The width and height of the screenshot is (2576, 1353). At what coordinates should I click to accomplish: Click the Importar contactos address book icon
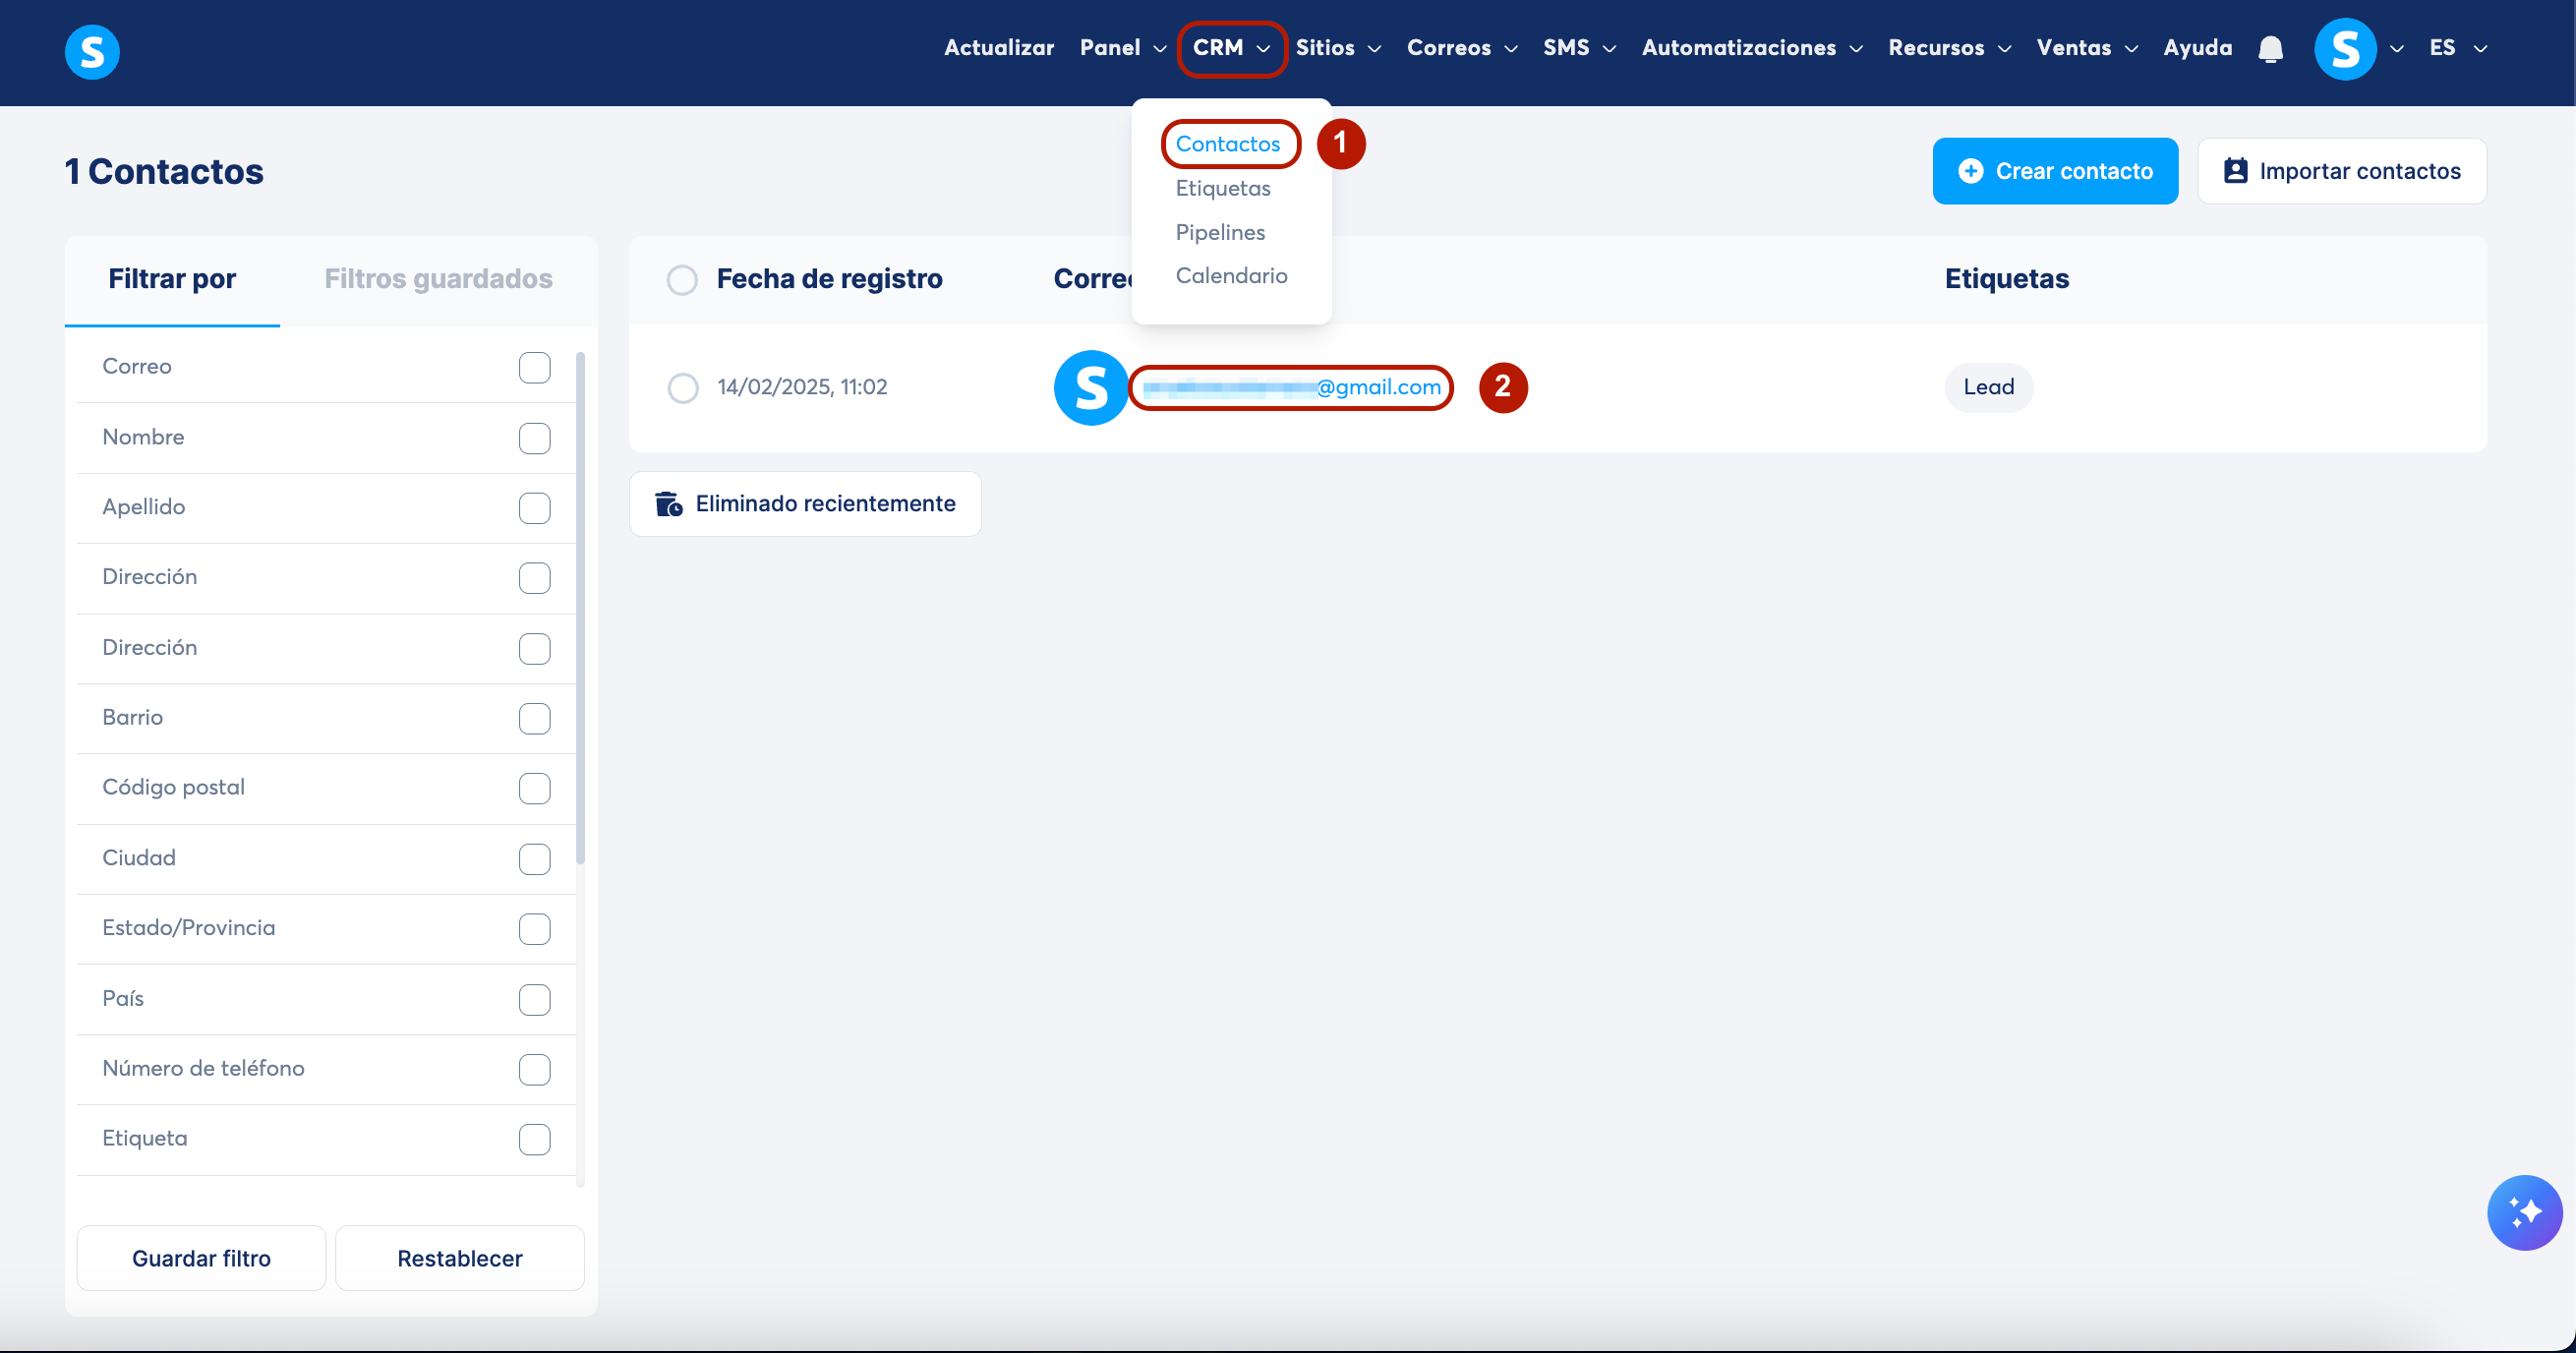[2235, 171]
